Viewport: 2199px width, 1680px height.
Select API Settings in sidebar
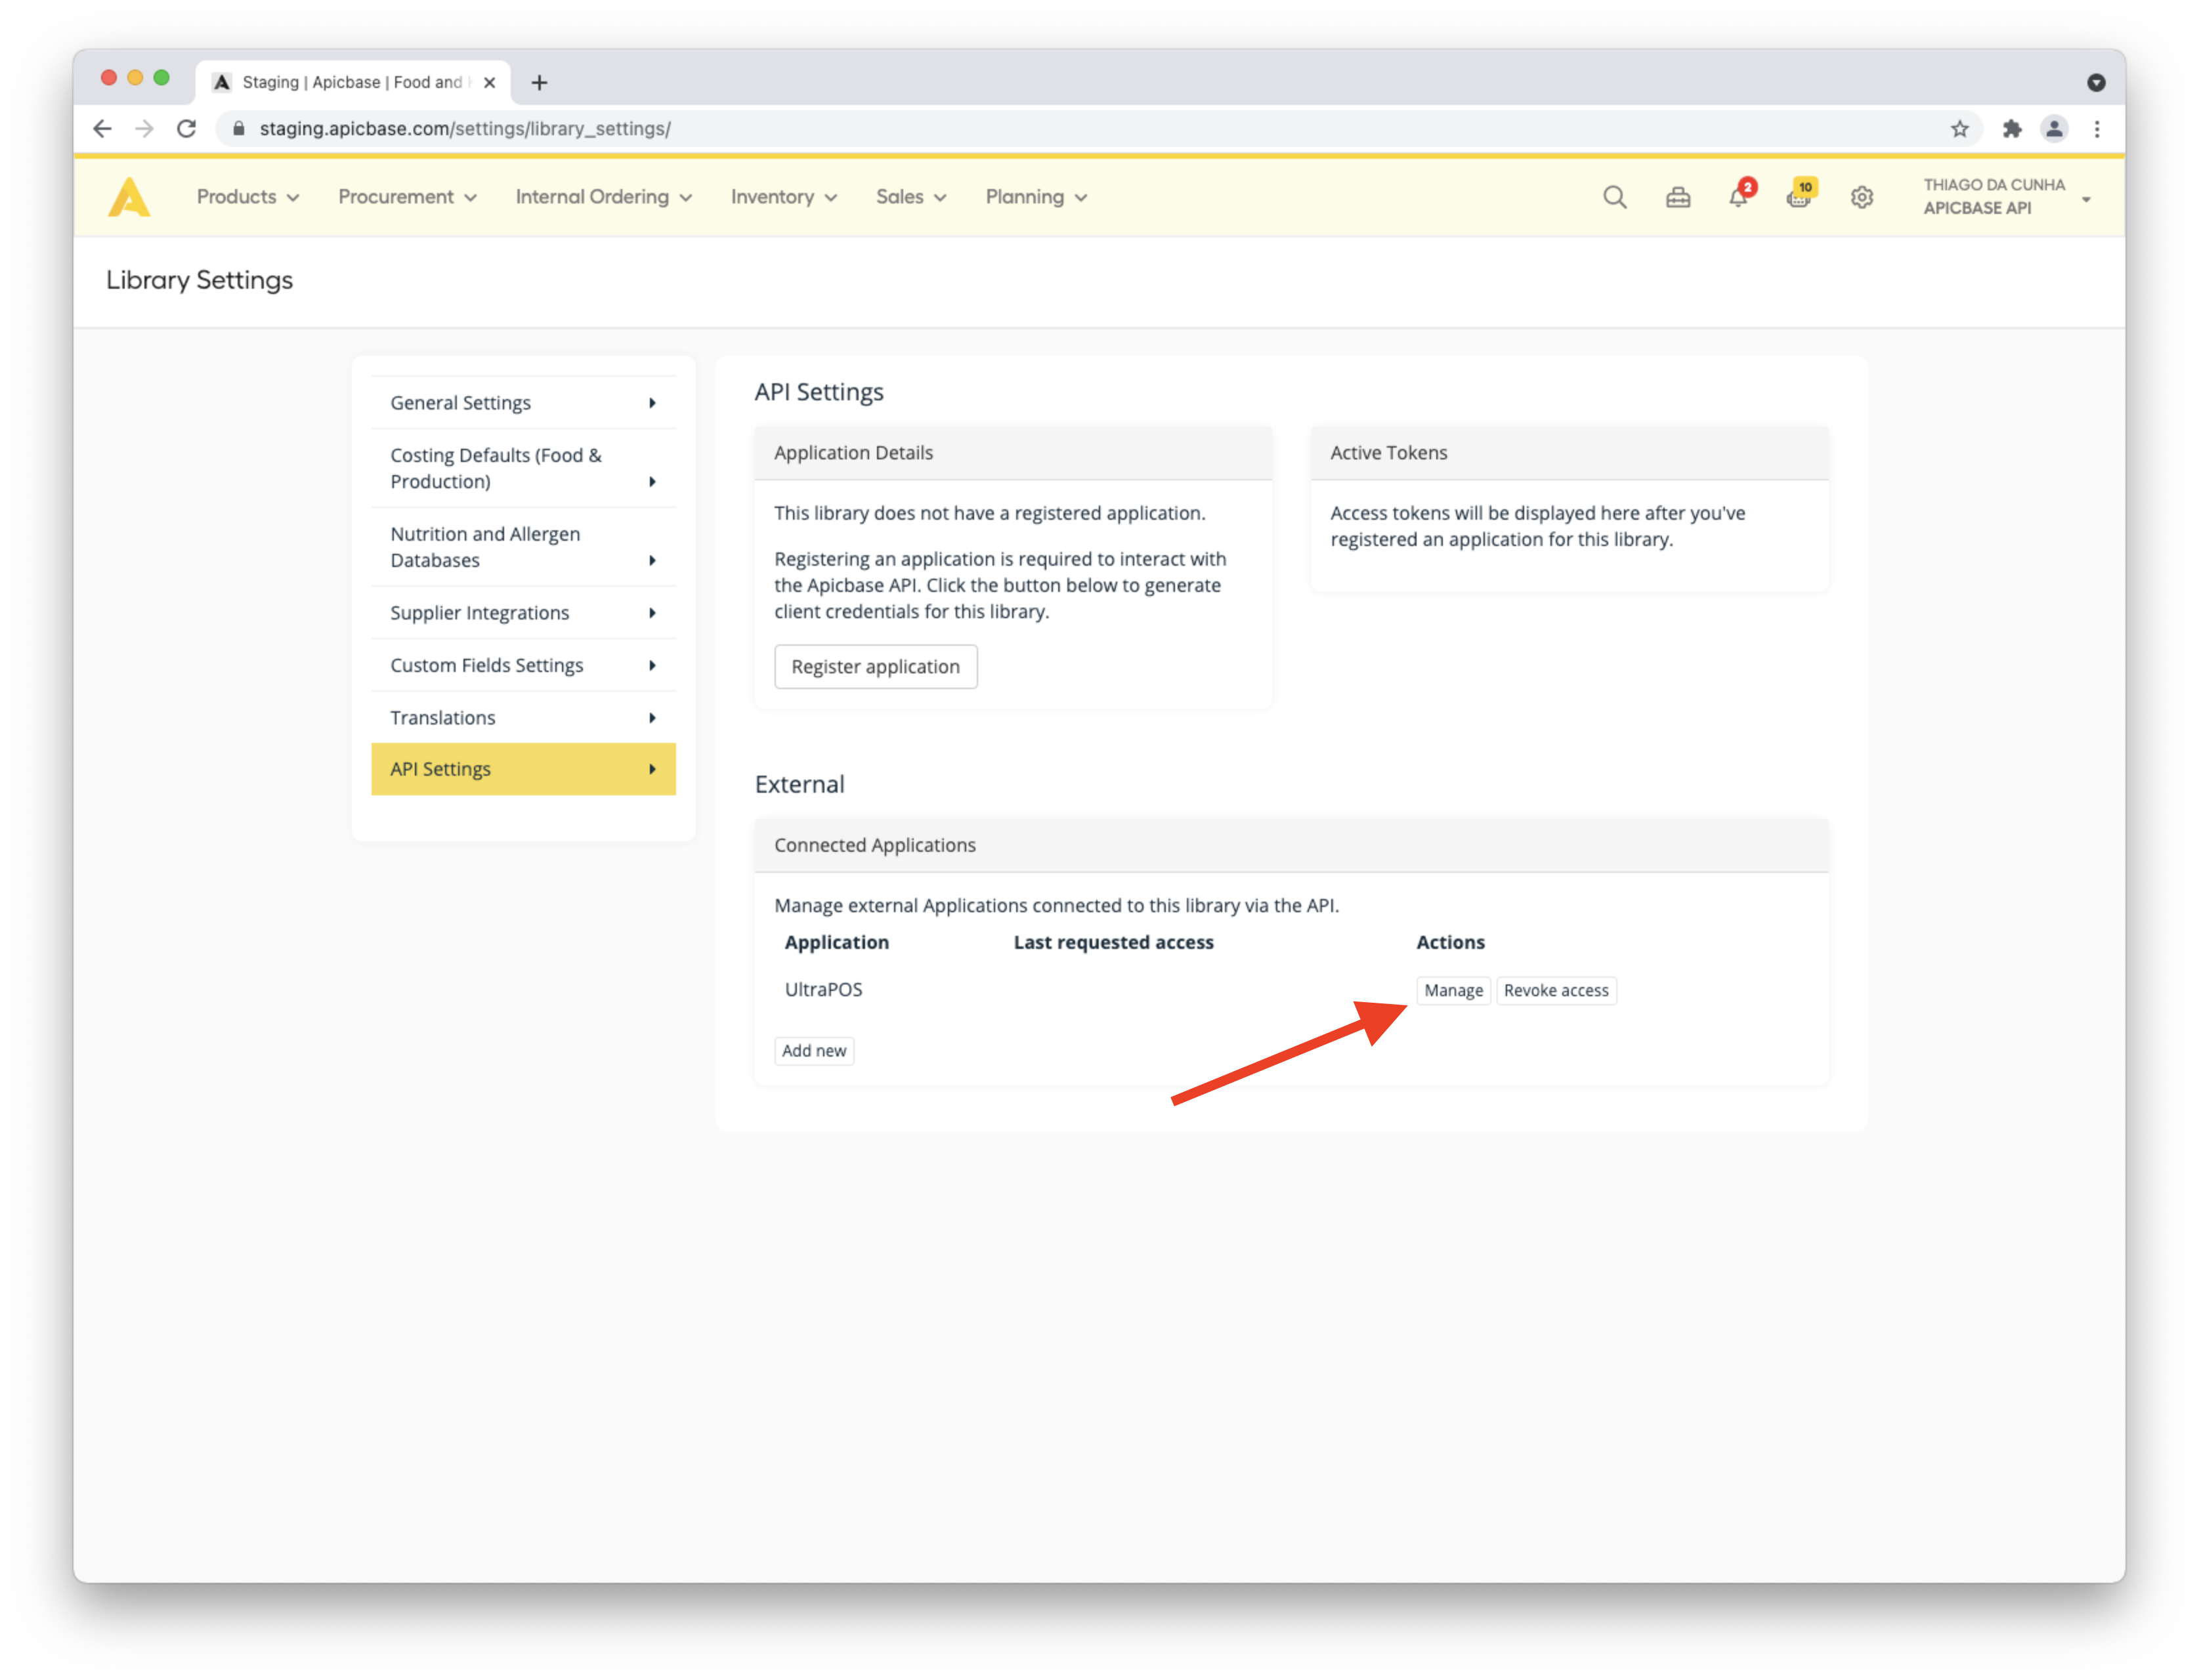coord(523,769)
